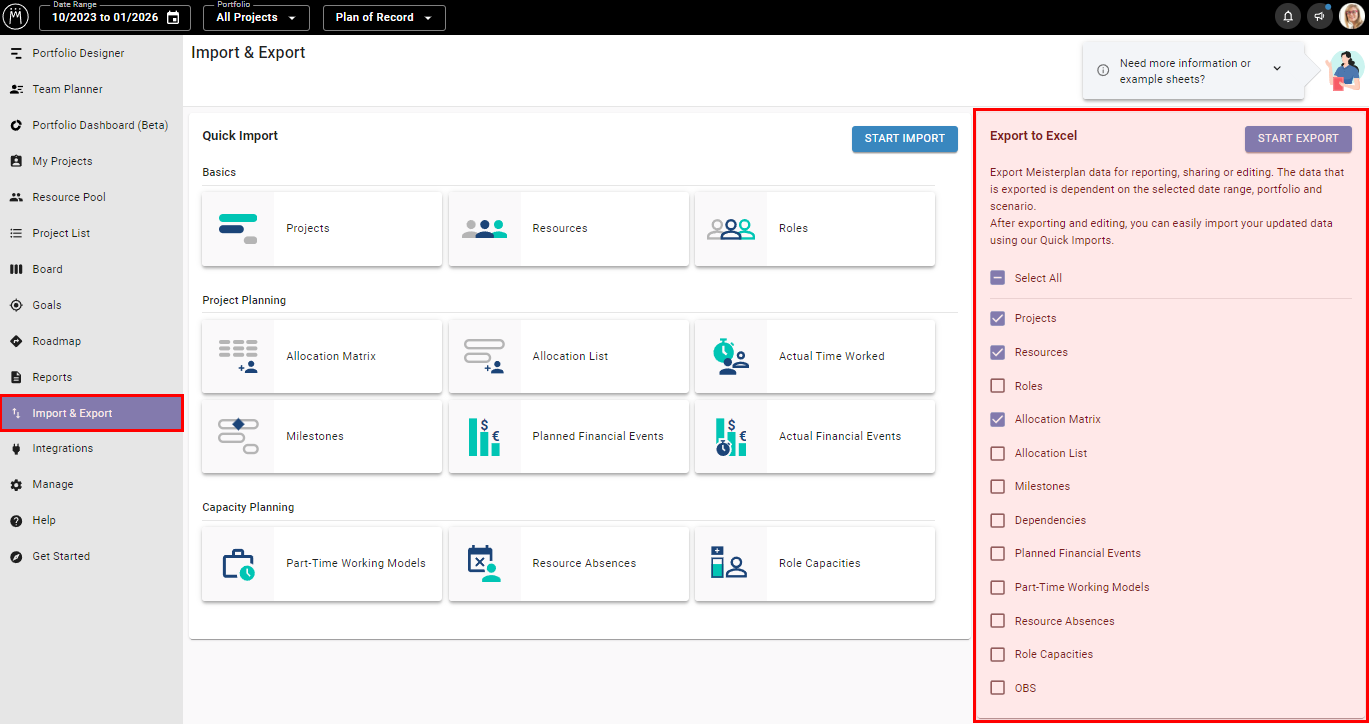The height and width of the screenshot is (724, 1369).
Task: Open the All Projects portfolio dropdown
Action: click(256, 18)
